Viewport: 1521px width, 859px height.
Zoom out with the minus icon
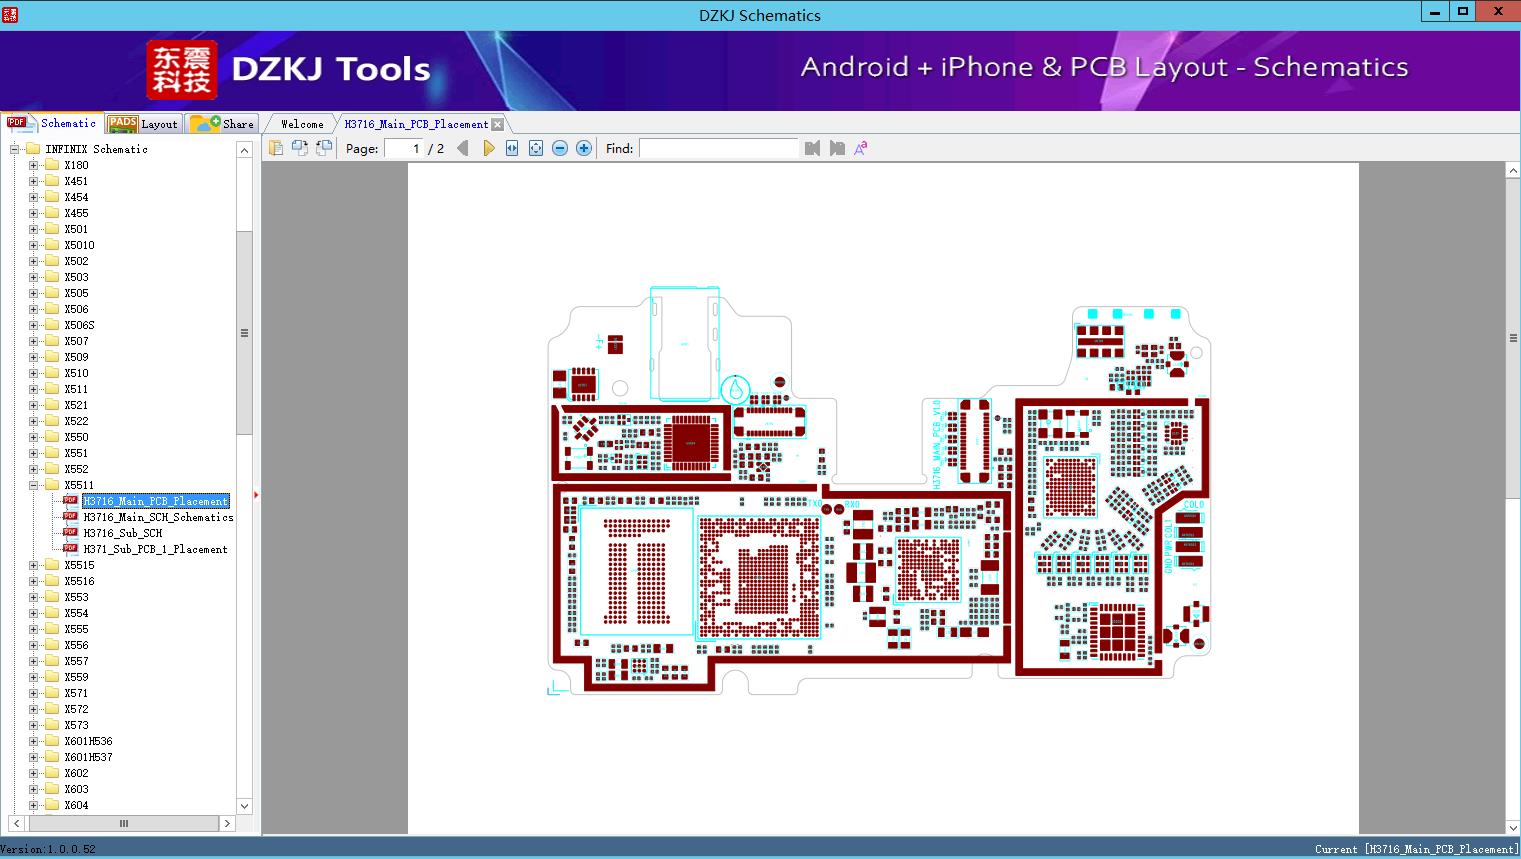click(x=560, y=148)
